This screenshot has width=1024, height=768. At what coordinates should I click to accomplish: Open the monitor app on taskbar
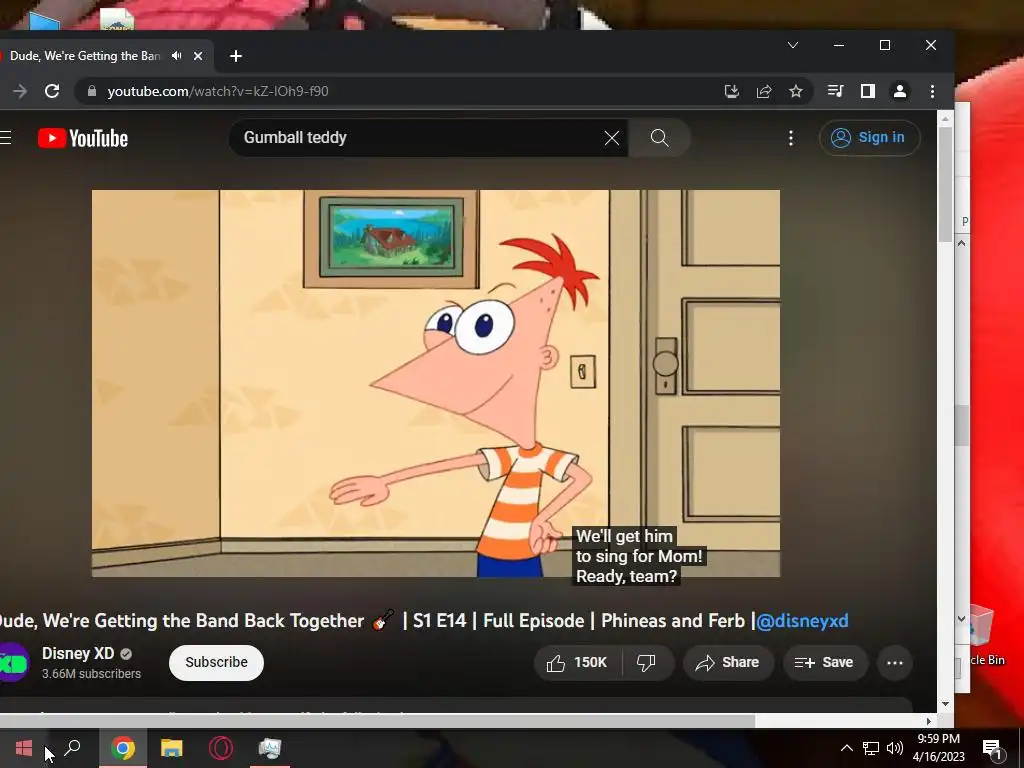270,748
